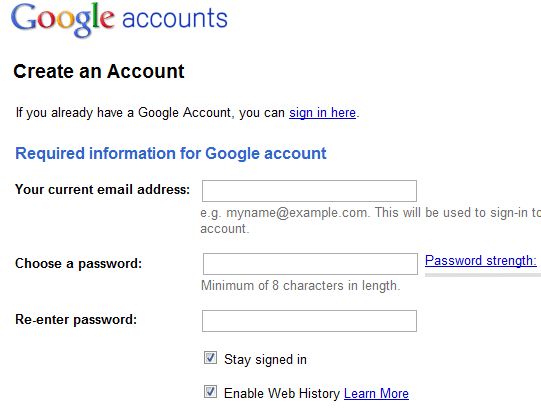Disable the 'Enable Web History' checkbox

point(210,392)
